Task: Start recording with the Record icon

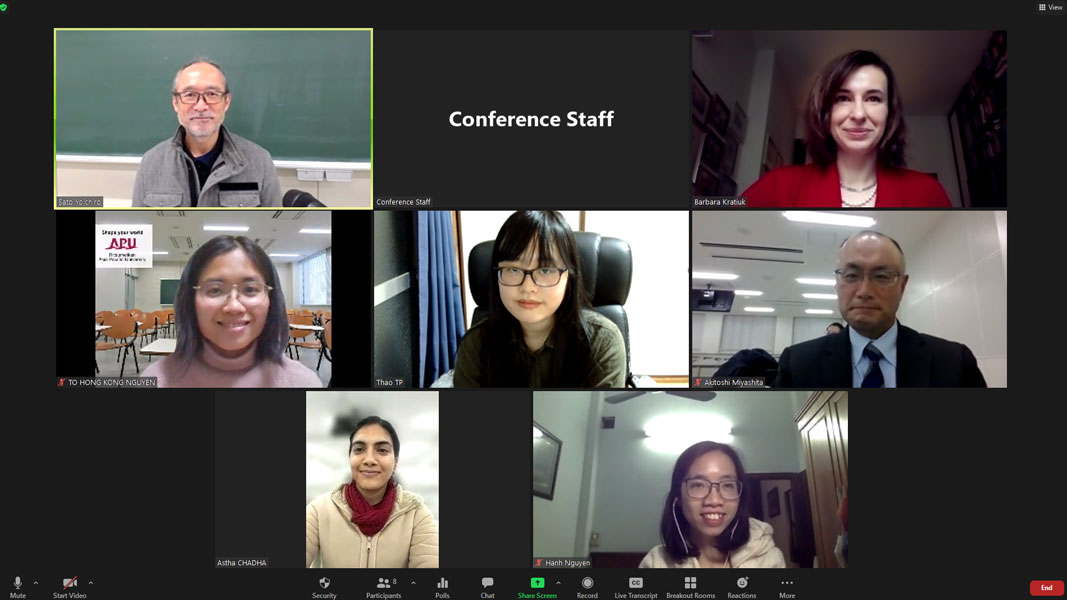Action: pos(587,586)
